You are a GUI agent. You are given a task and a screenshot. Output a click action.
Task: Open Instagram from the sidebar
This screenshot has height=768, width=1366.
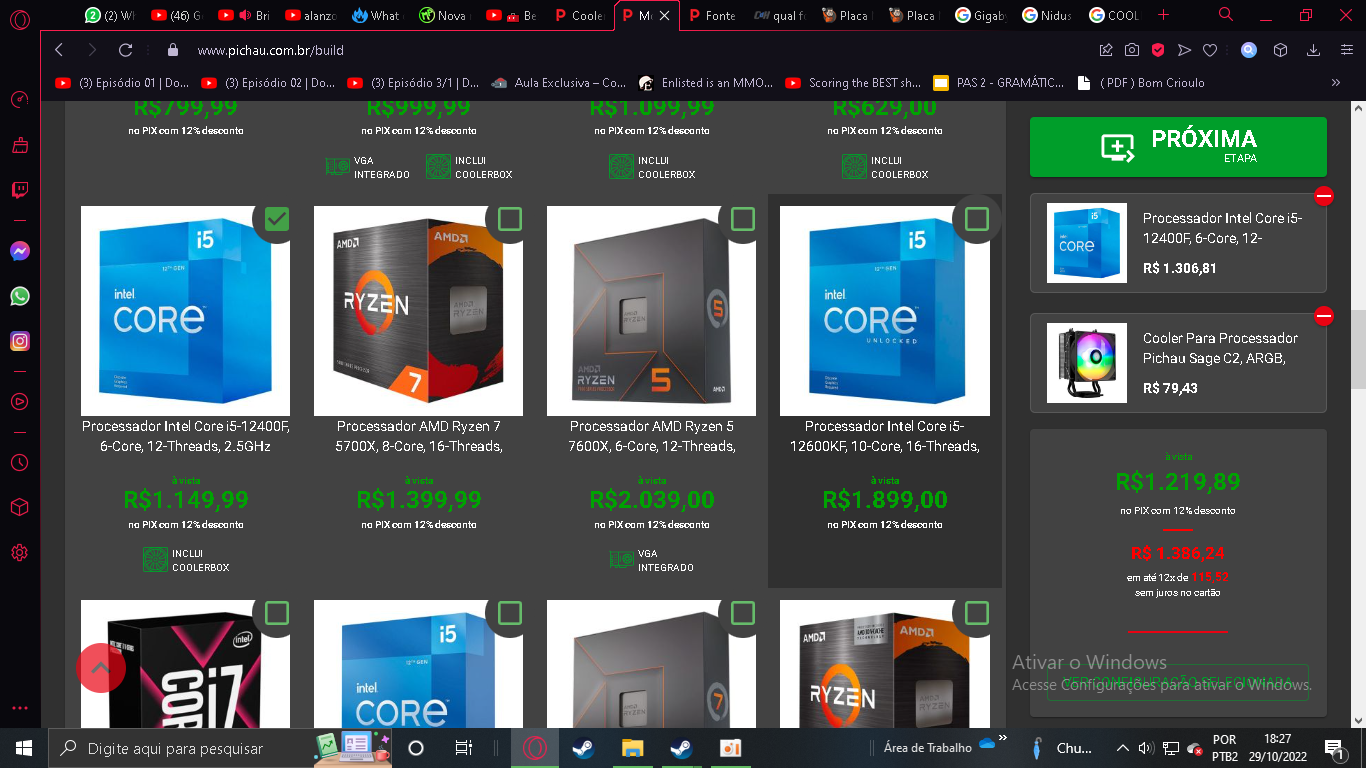click(x=20, y=341)
